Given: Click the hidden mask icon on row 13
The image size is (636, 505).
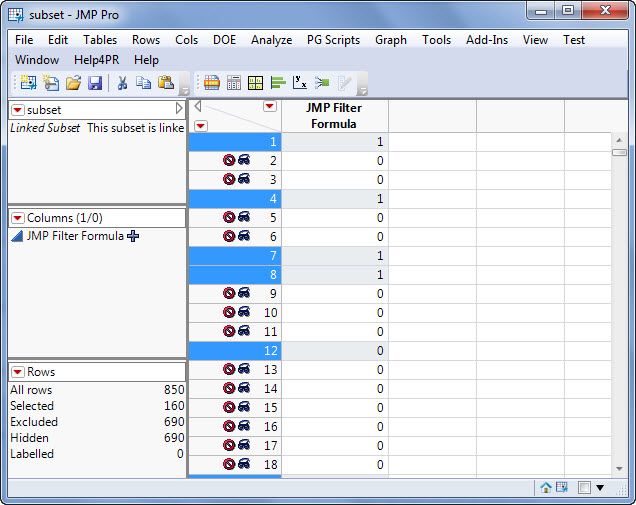Looking at the screenshot, I should point(244,369).
